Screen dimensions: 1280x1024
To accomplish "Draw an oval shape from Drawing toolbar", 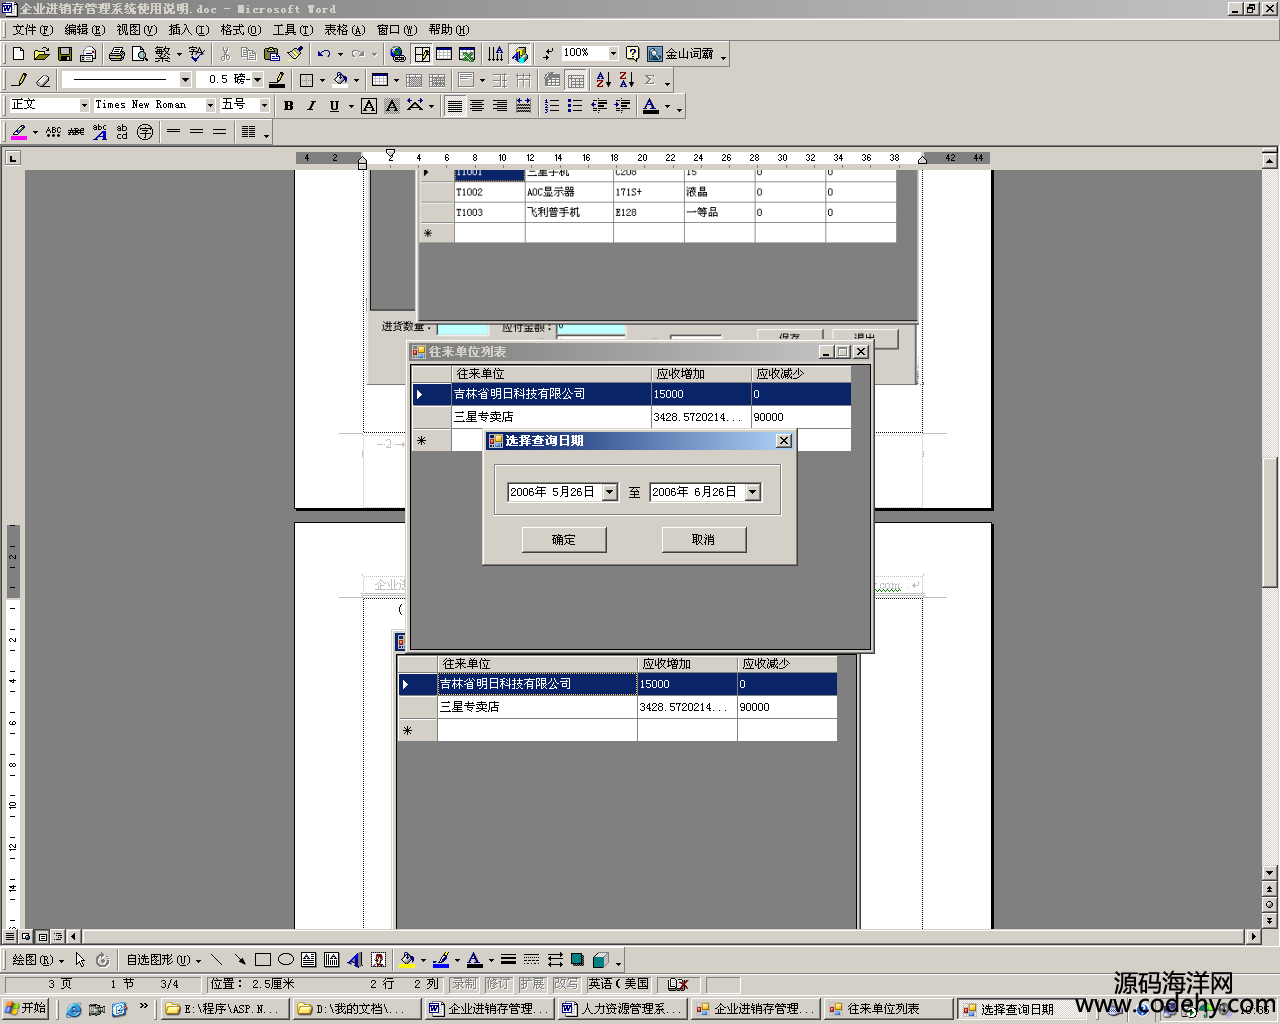I will [x=286, y=960].
